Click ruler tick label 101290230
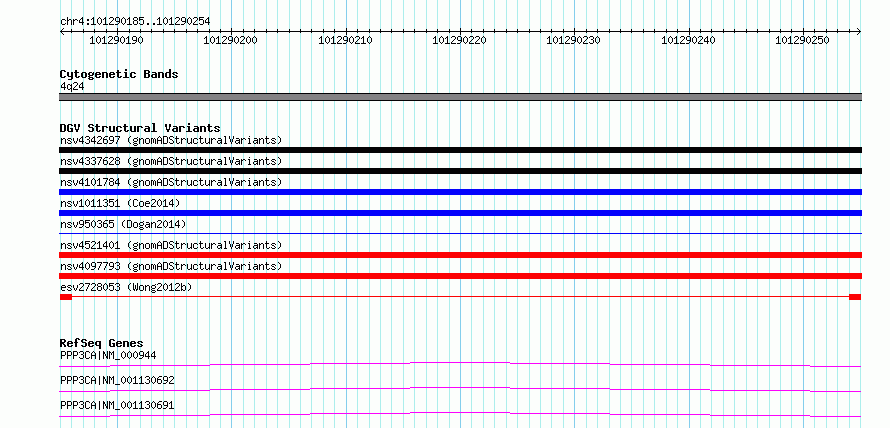The height and width of the screenshot is (428, 890). (x=573, y=40)
